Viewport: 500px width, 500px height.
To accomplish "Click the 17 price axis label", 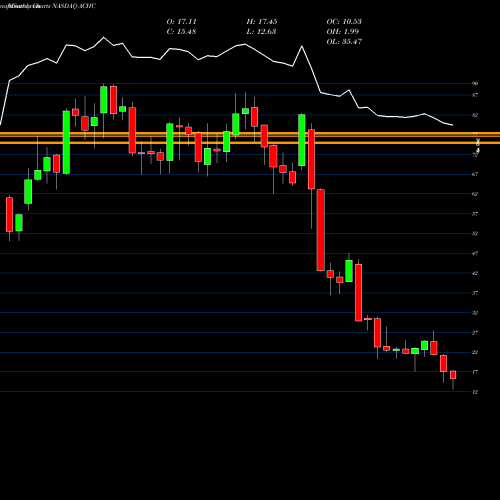I will 475,372.
